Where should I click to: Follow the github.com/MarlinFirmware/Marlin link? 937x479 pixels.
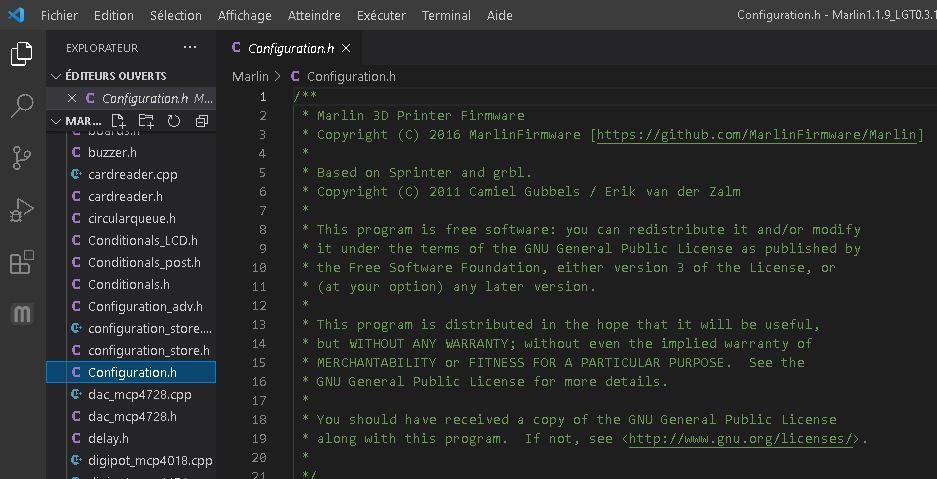[757, 134]
